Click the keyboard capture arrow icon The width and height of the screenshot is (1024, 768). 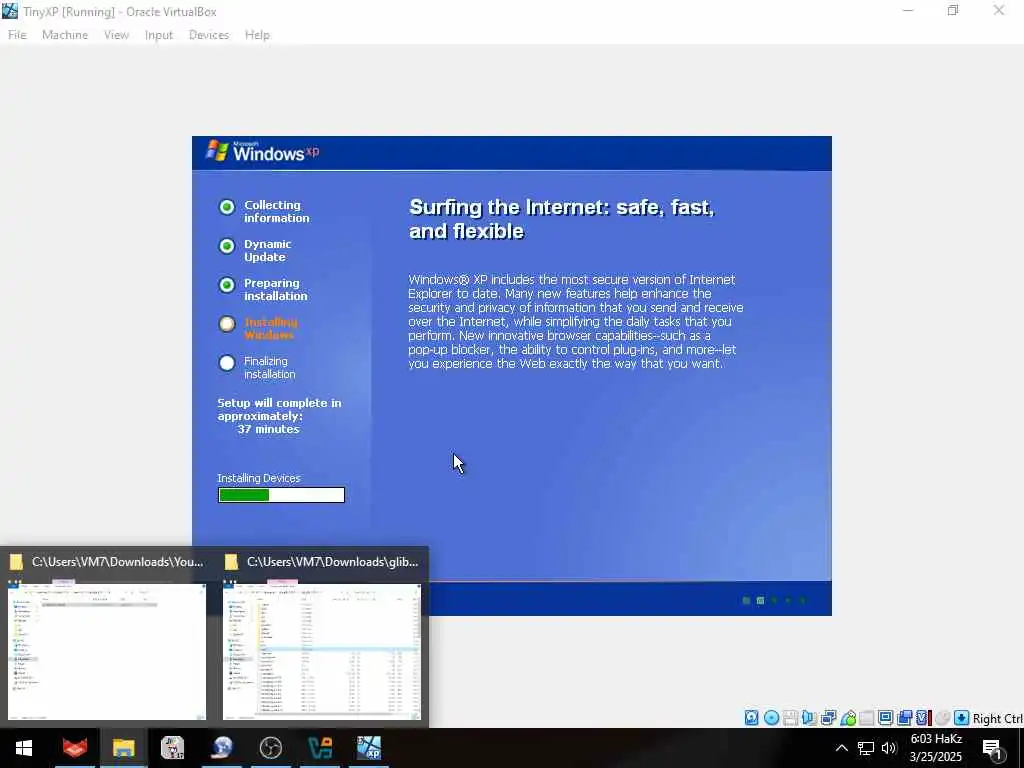point(961,718)
